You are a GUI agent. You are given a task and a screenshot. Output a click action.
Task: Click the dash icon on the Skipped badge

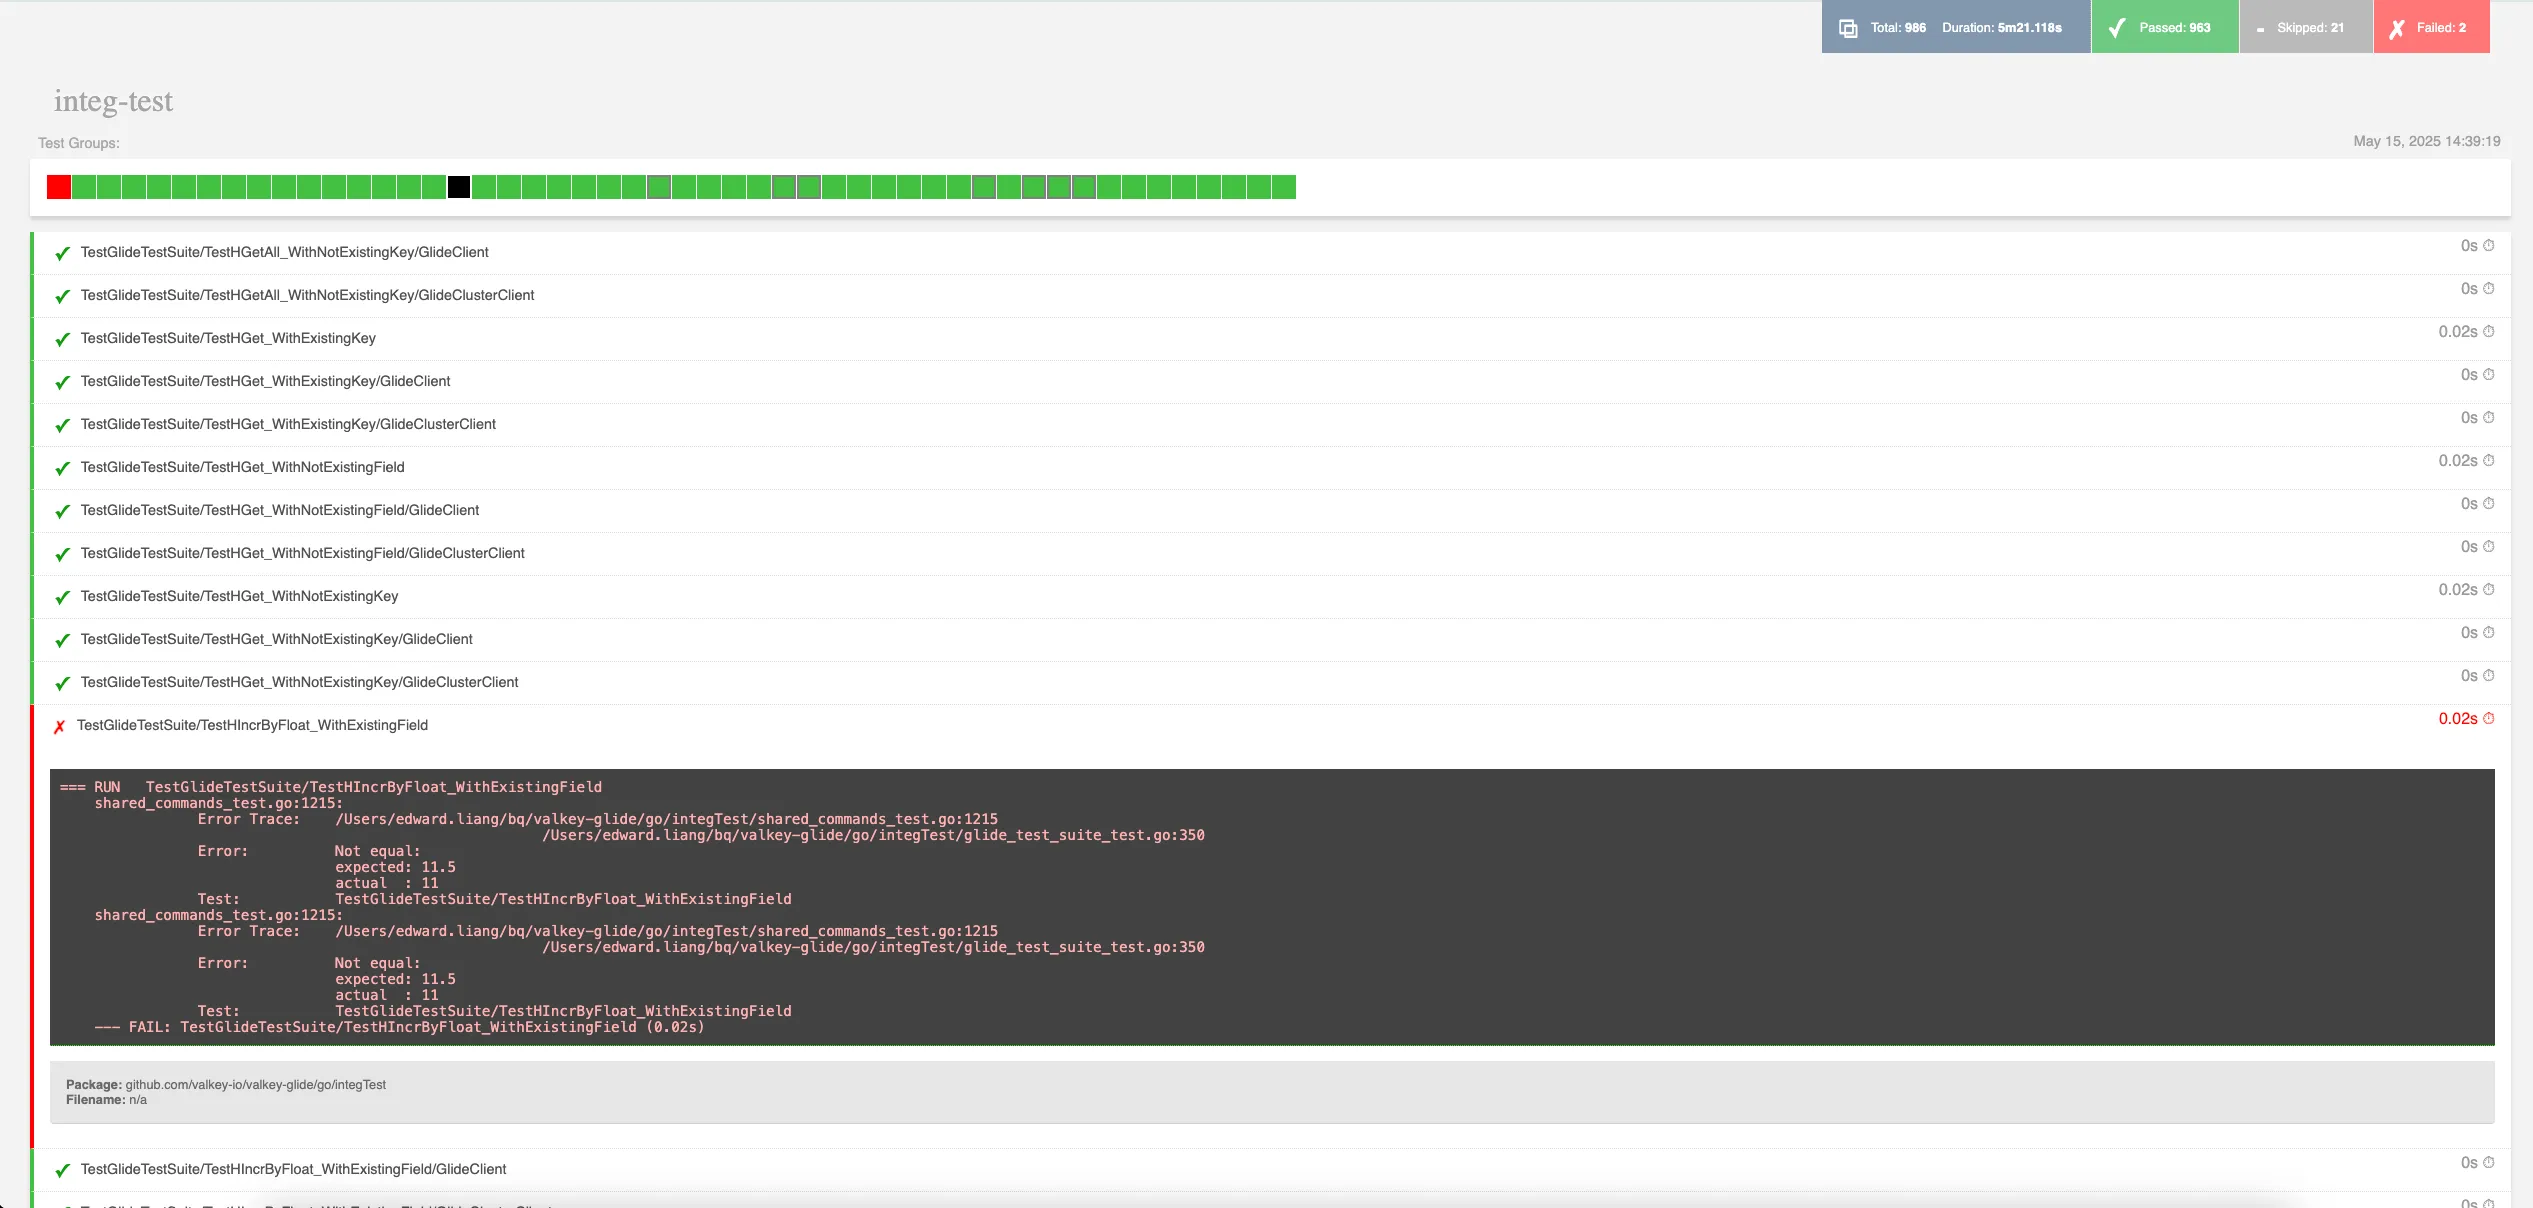coord(2261,27)
